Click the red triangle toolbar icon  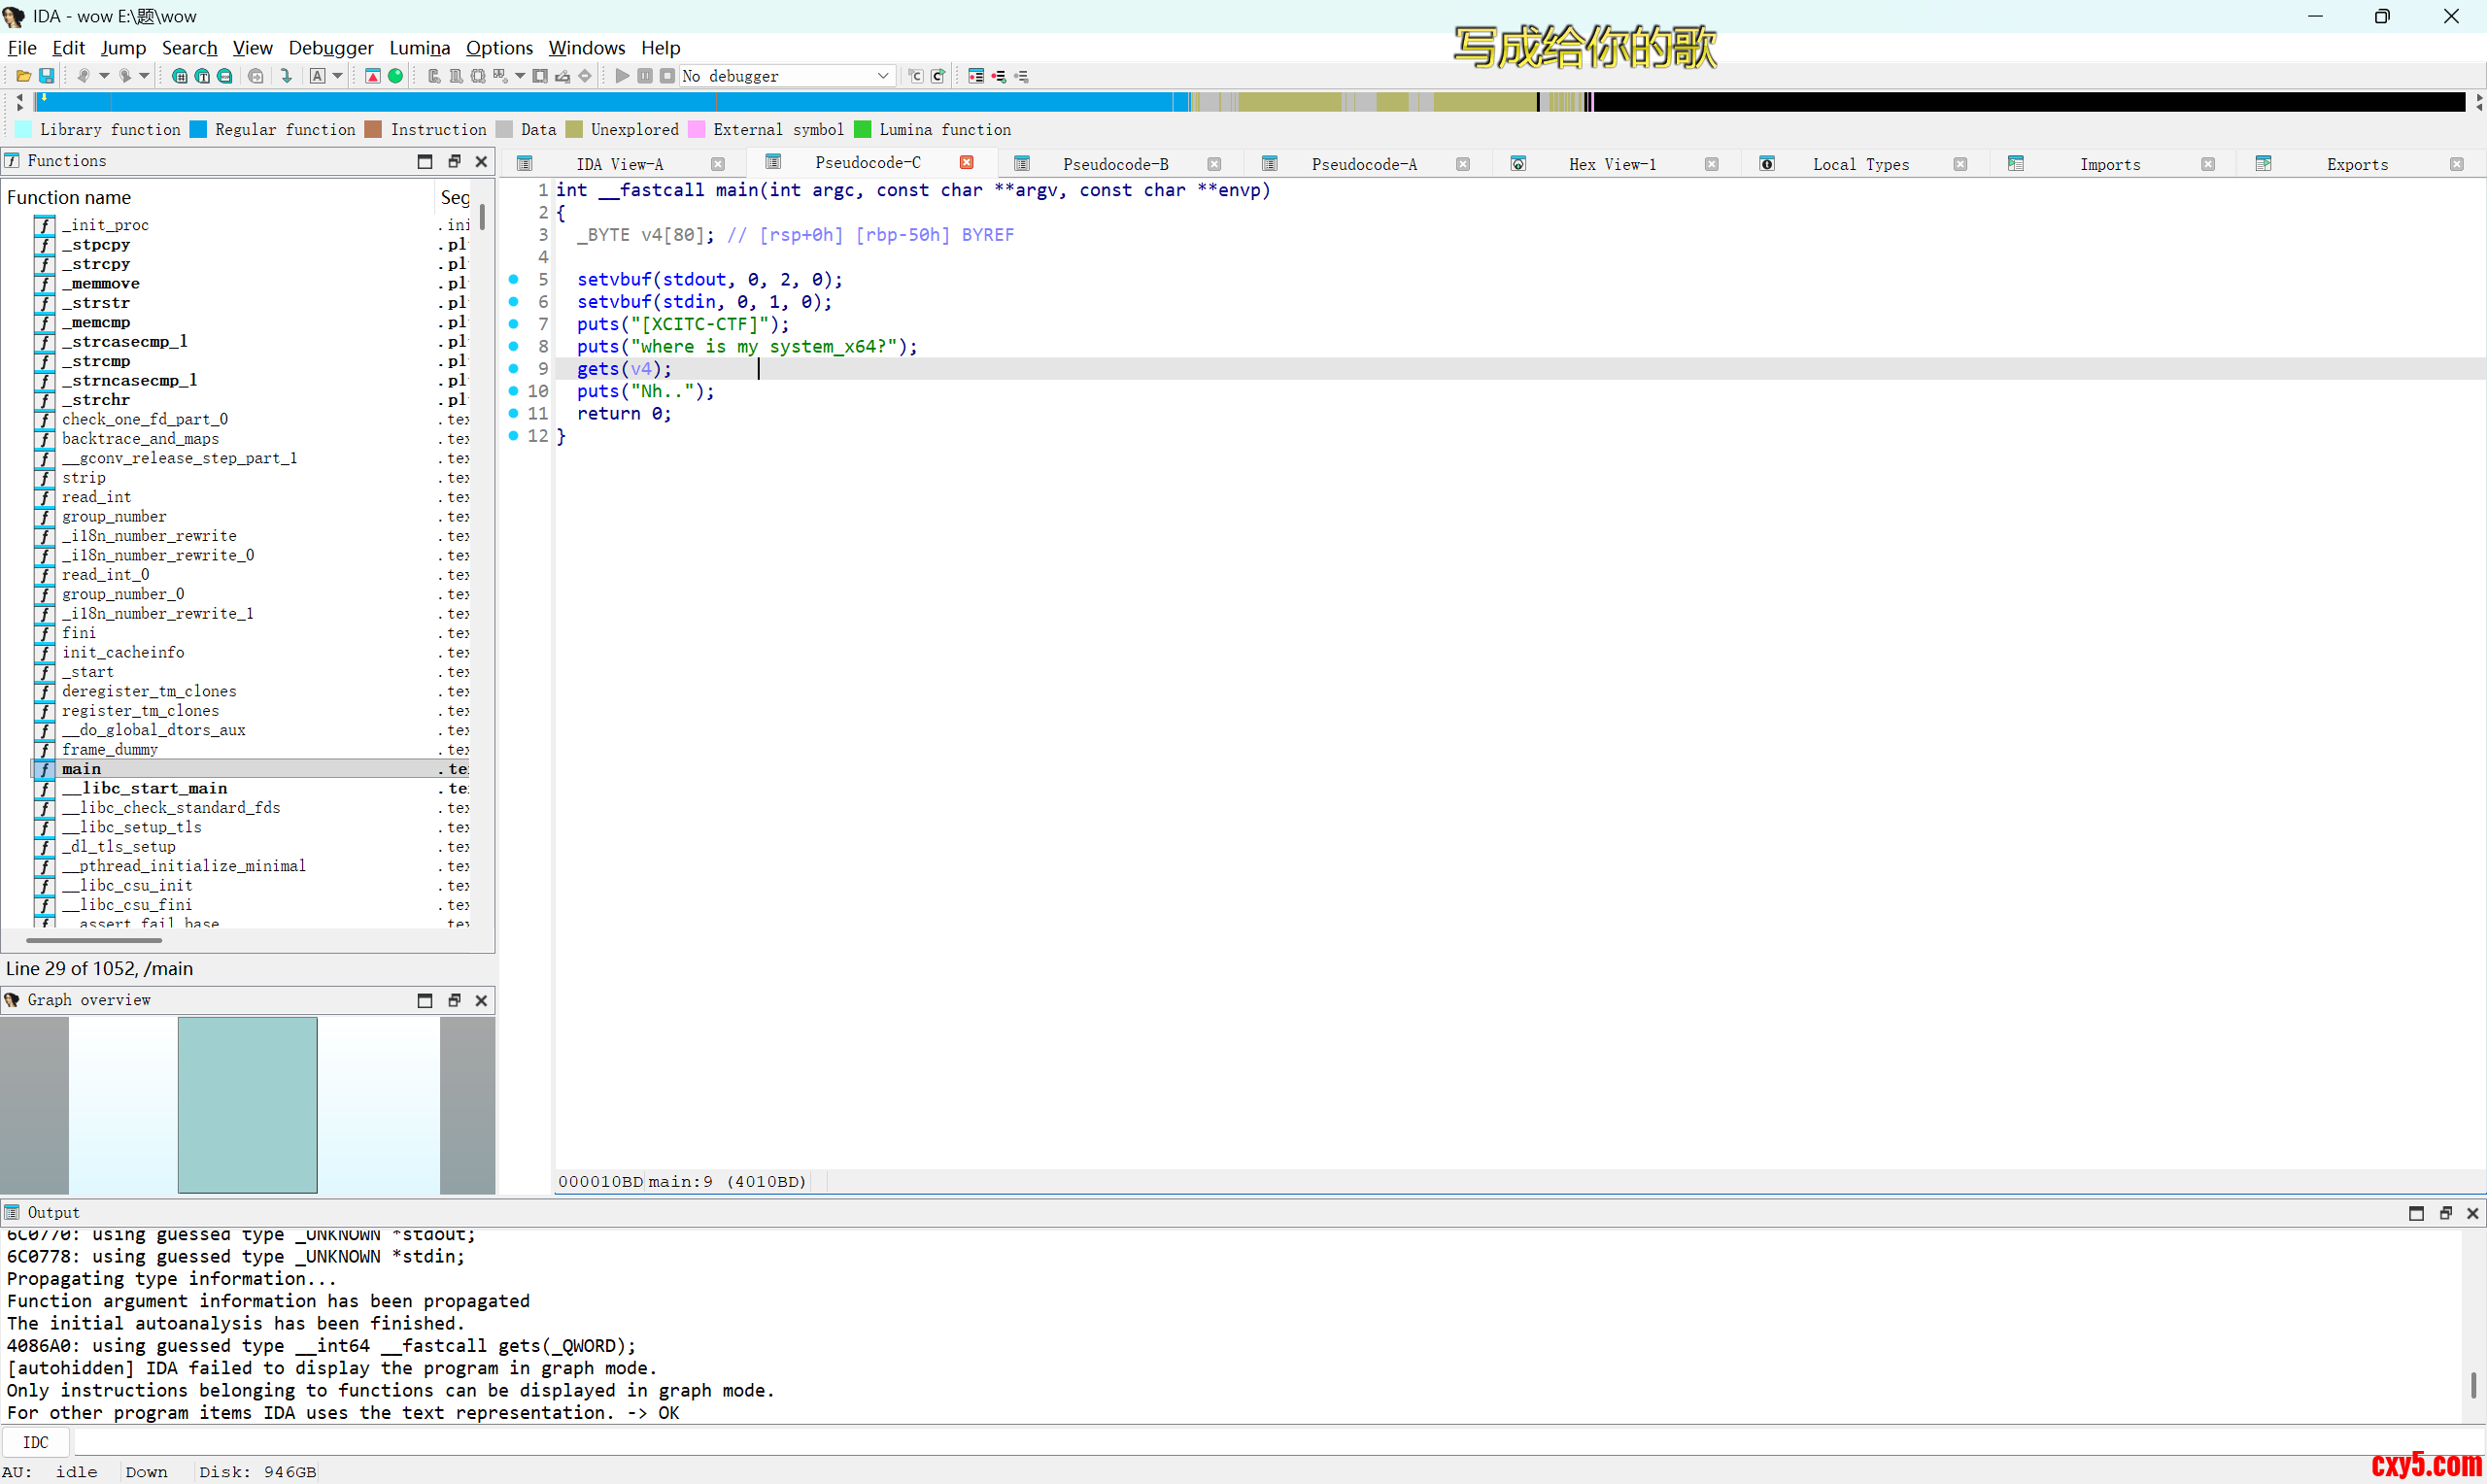point(373,76)
